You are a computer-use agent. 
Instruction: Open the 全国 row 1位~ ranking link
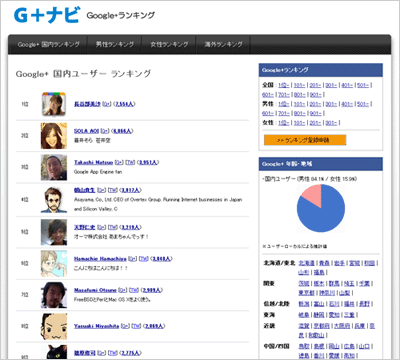(284, 85)
